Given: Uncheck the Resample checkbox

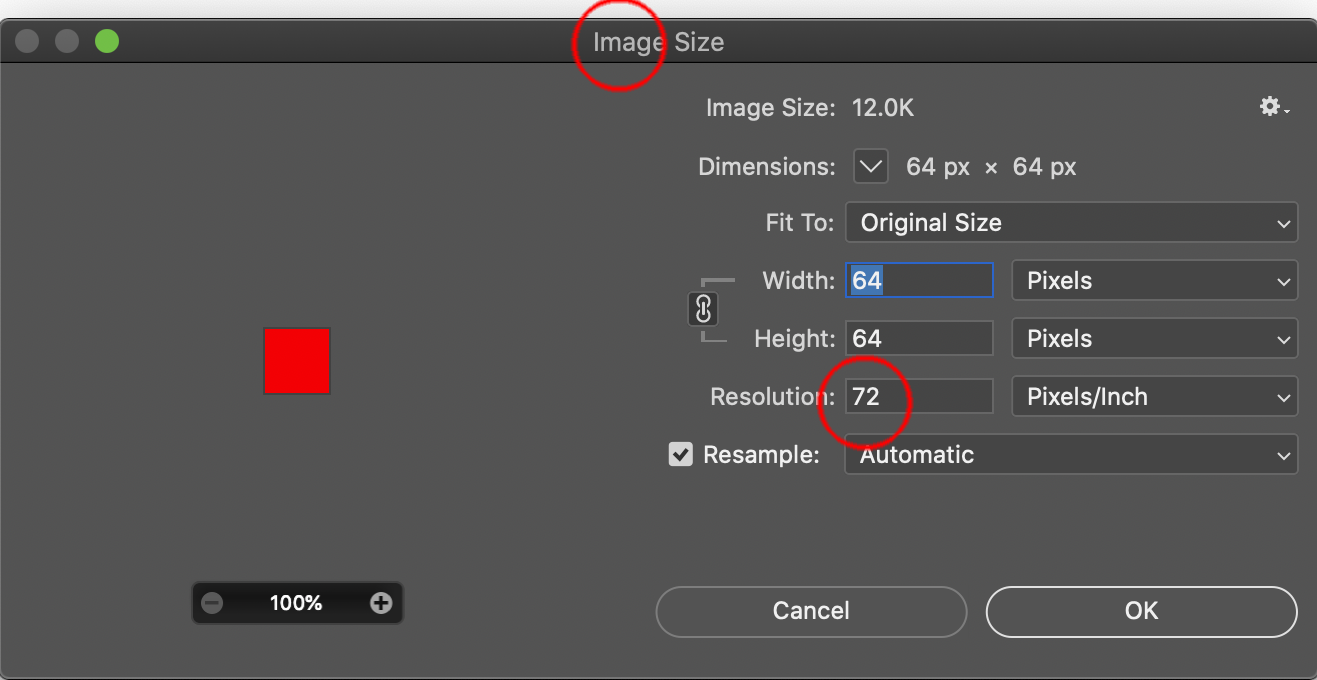Looking at the screenshot, I should [681, 454].
